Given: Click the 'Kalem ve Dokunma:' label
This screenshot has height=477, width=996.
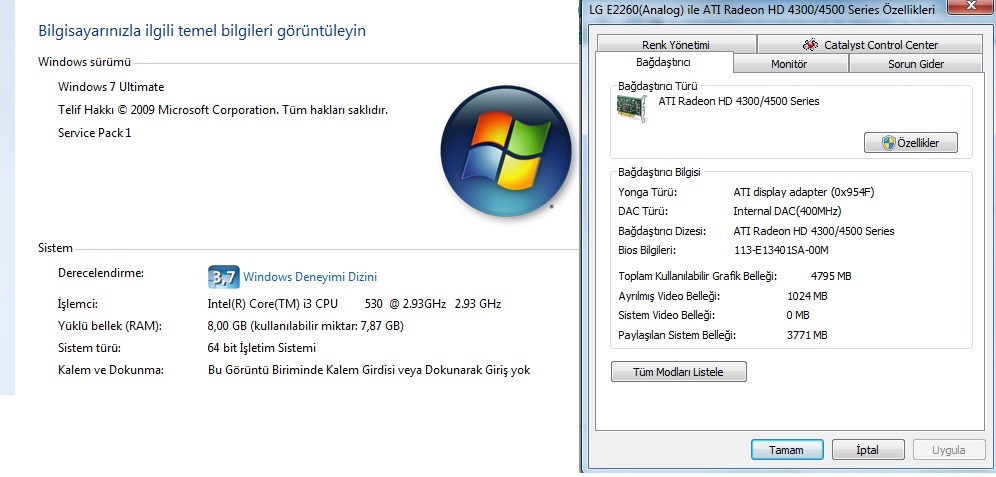Looking at the screenshot, I should click(111, 370).
